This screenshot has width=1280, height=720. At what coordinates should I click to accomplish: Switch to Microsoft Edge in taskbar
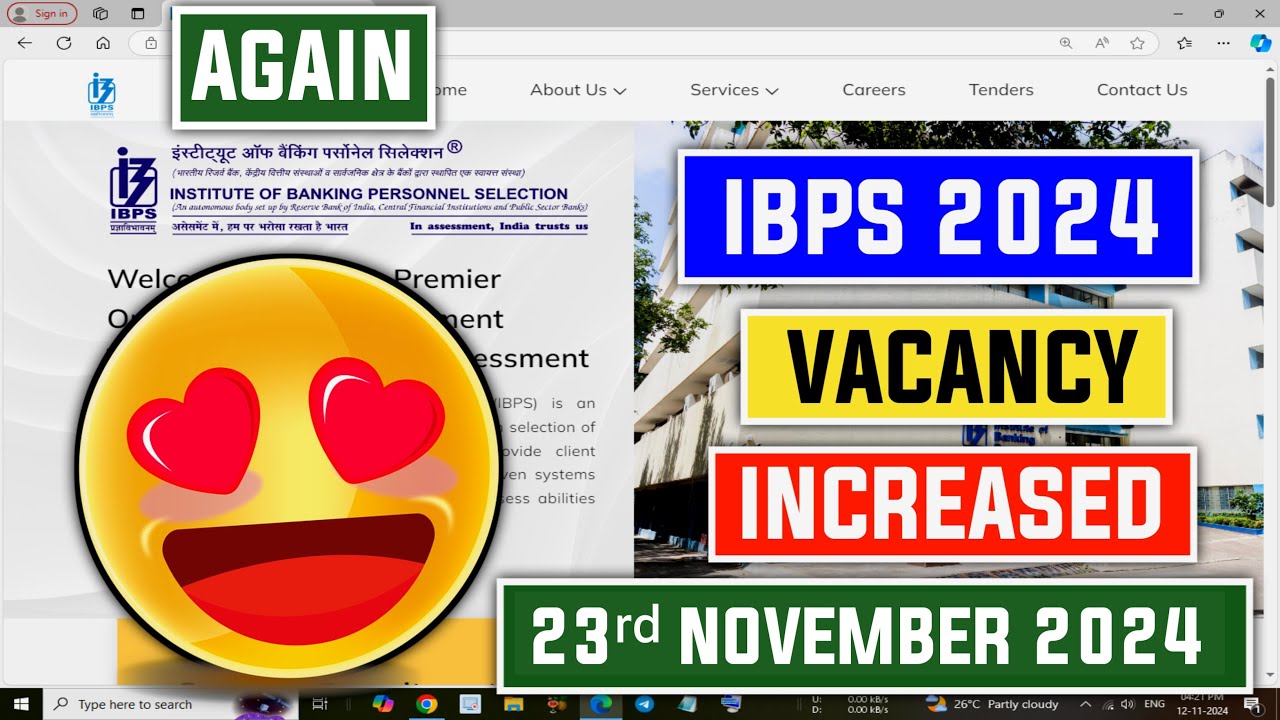tap(601, 704)
